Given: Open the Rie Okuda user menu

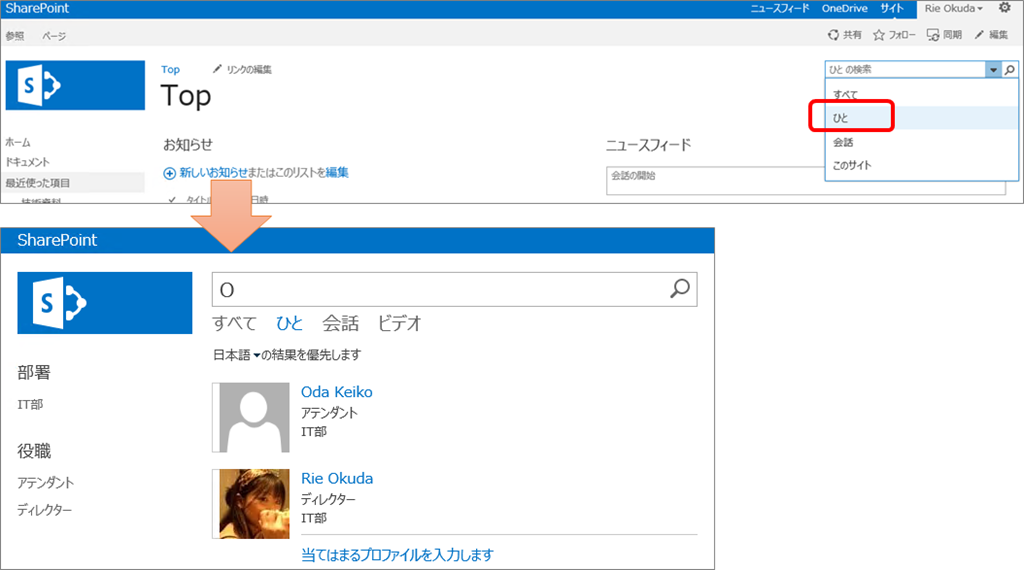Looking at the screenshot, I should coord(953,8).
